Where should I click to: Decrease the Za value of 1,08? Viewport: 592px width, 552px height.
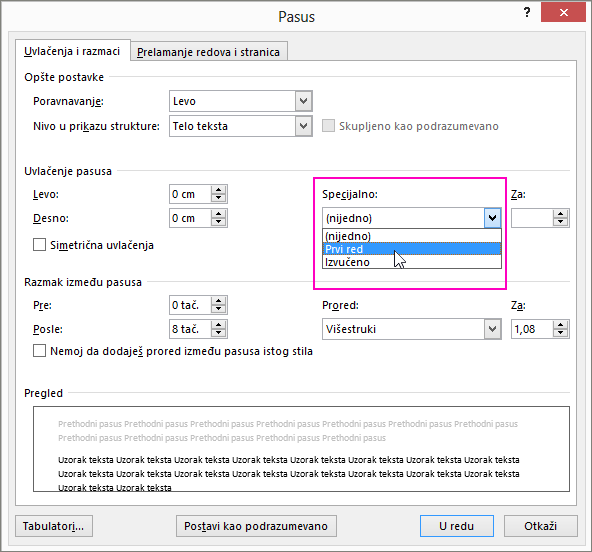pos(561,334)
